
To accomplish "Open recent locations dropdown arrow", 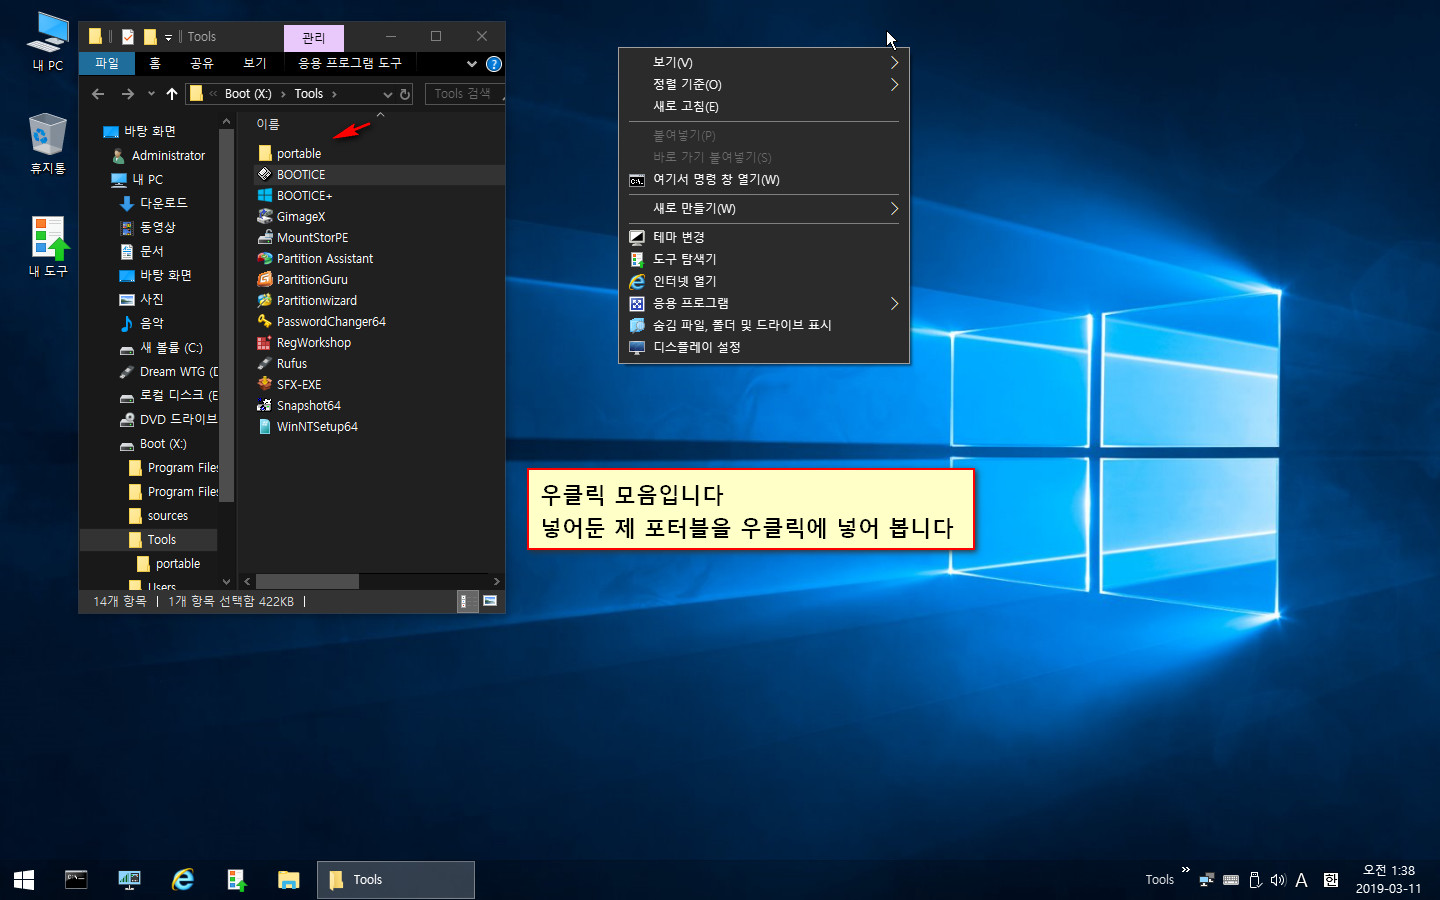I will (x=151, y=94).
